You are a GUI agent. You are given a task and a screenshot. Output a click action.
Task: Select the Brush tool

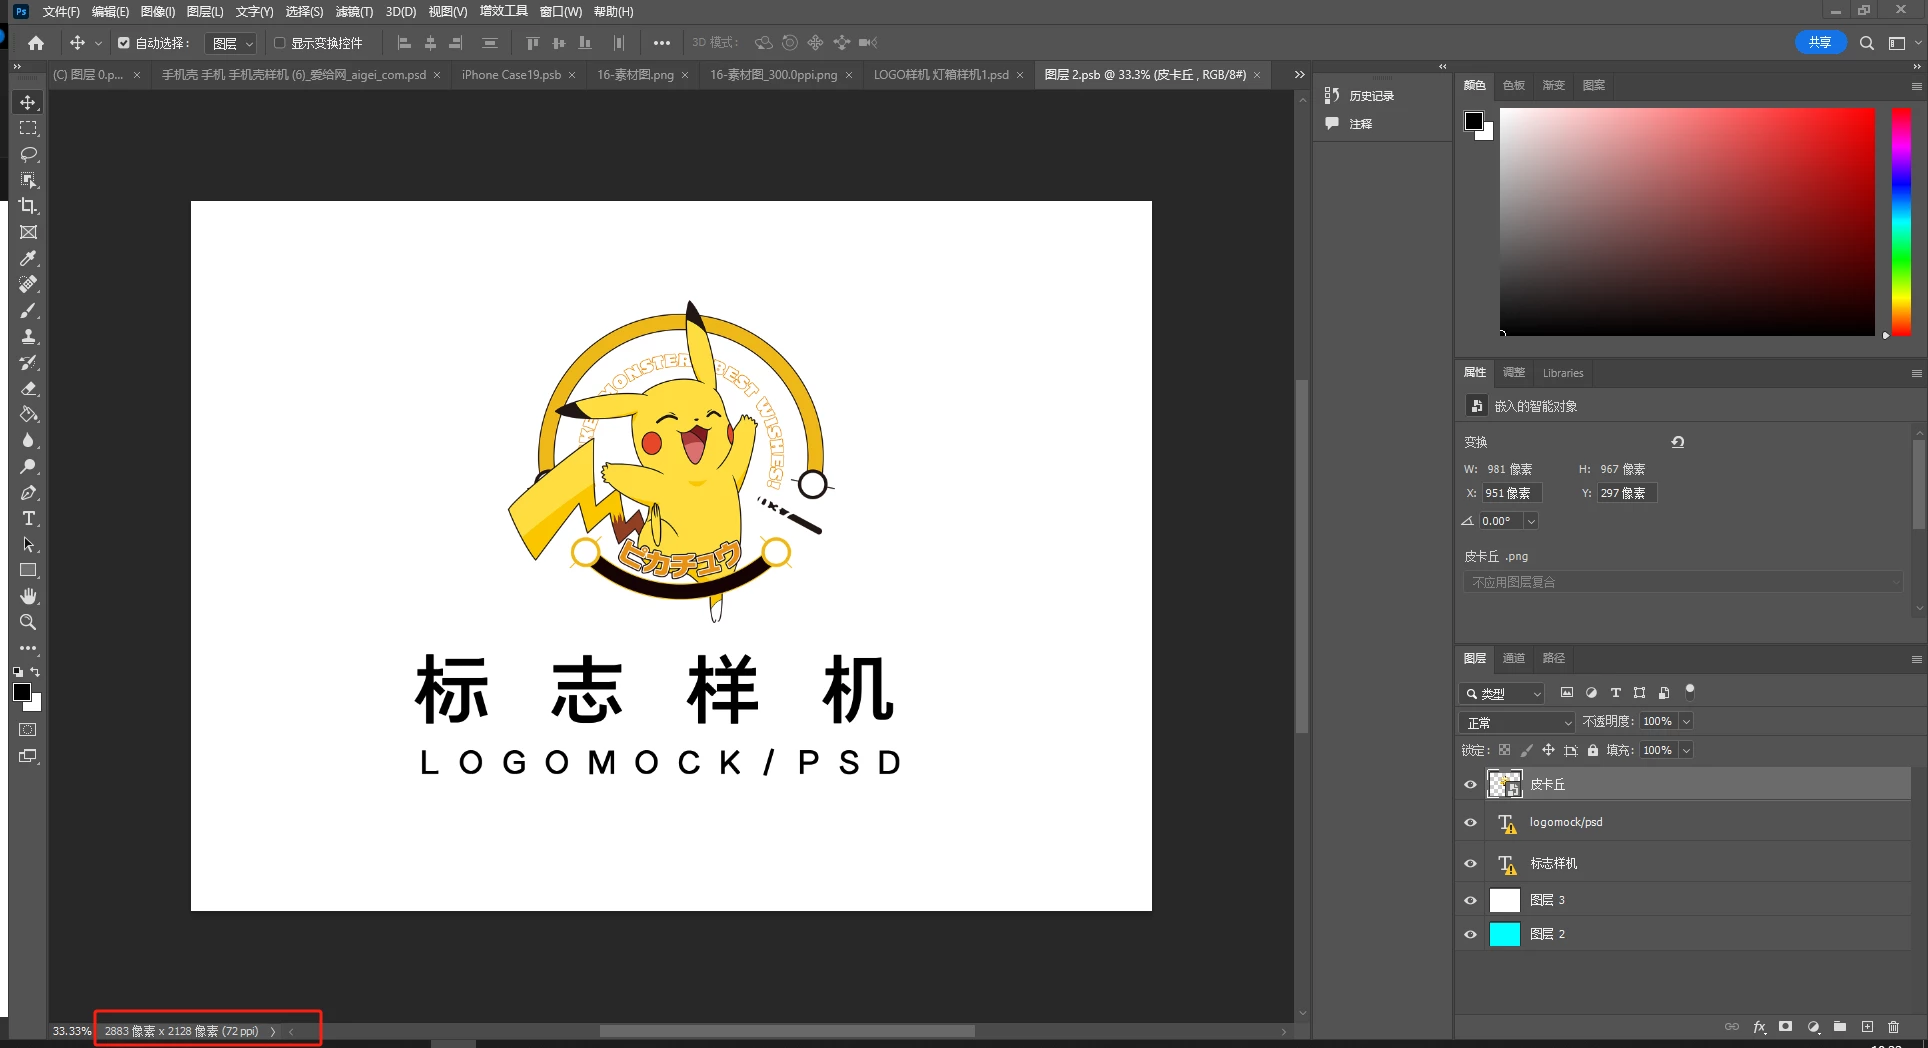pos(28,310)
